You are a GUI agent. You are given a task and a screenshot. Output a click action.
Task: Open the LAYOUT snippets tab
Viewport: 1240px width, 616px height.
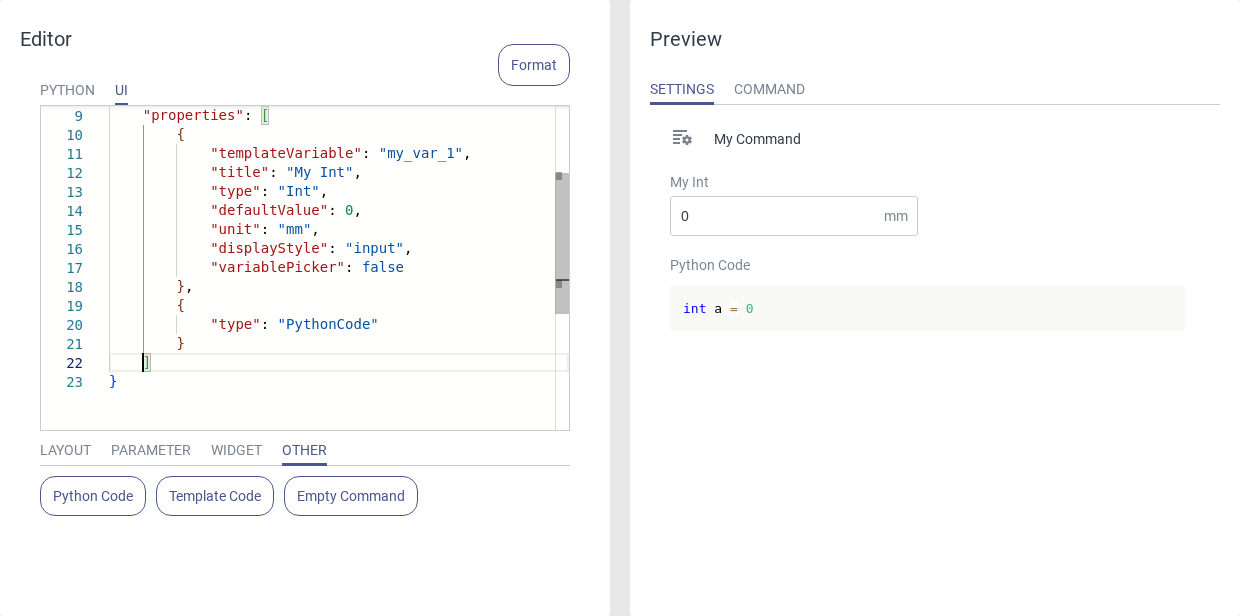click(x=65, y=450)
